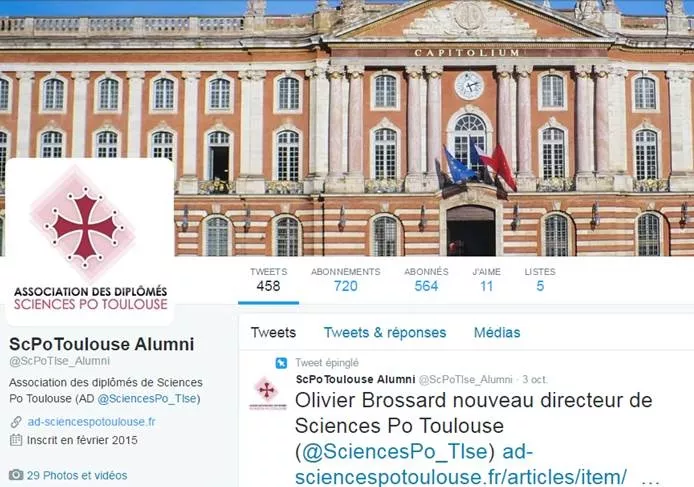This screenshot has height=487, width=694.
Task: Open the 29 Photos et vidéos link
Action: tap(77, 475)
